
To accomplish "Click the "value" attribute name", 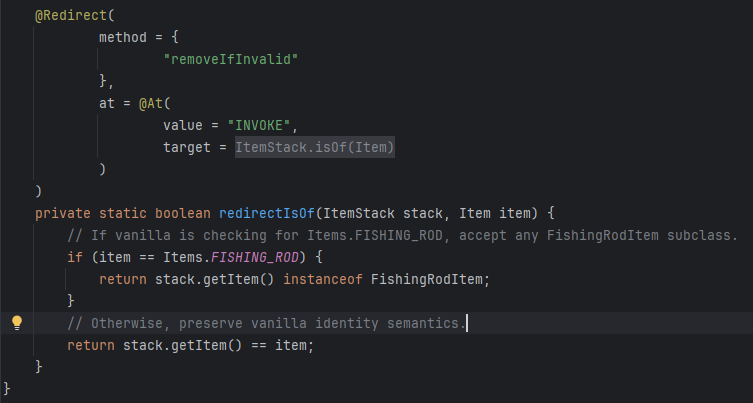I will point(184,124).
